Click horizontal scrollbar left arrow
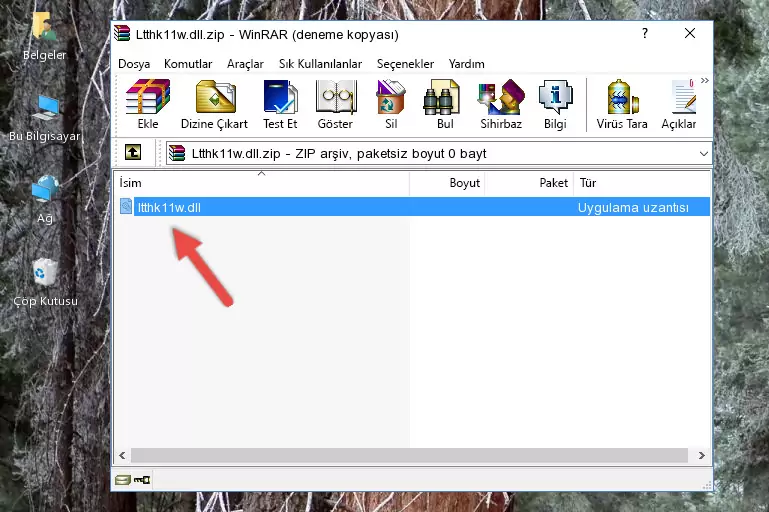Screen dimensions: 769x512 pos(123,456)
